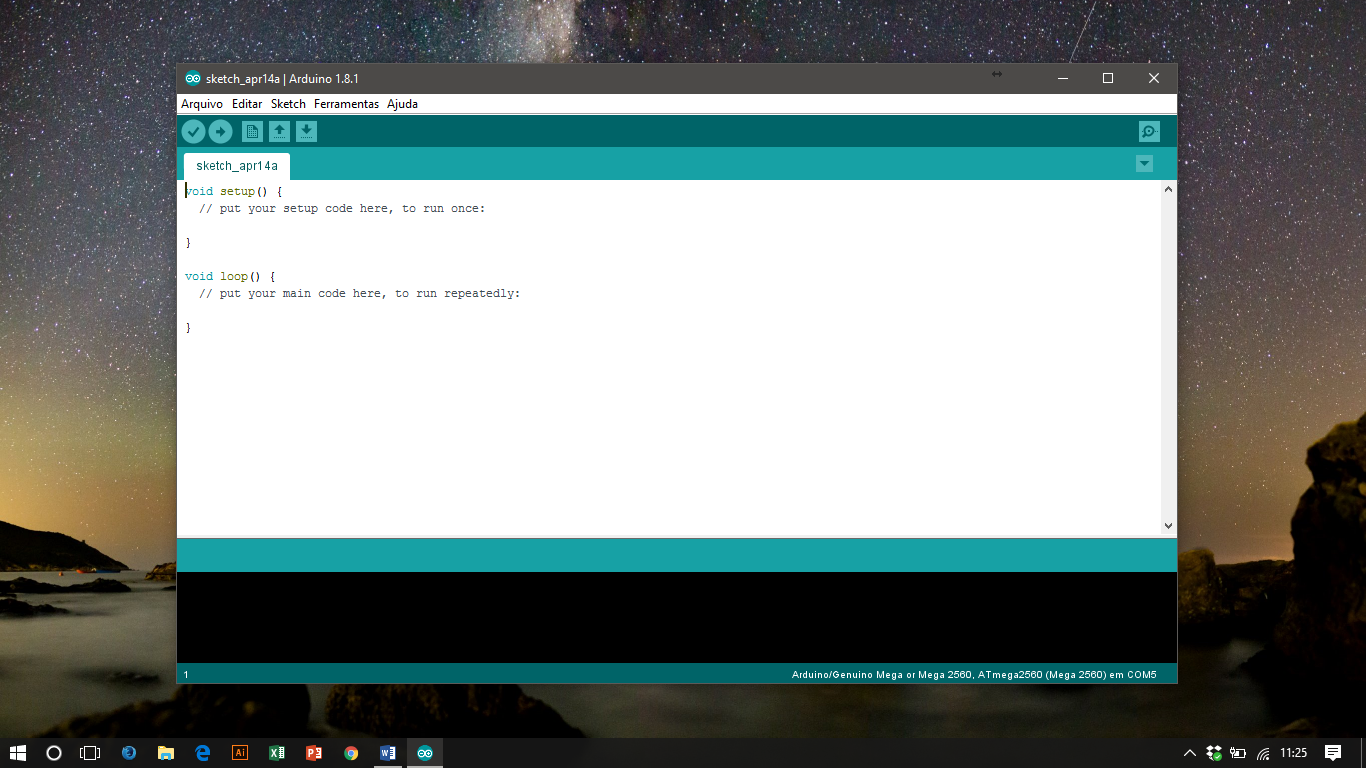The height and width of the screenshot is (768, 1366).
Task: Upload the sketch with the arrow button
Action: 220,132
